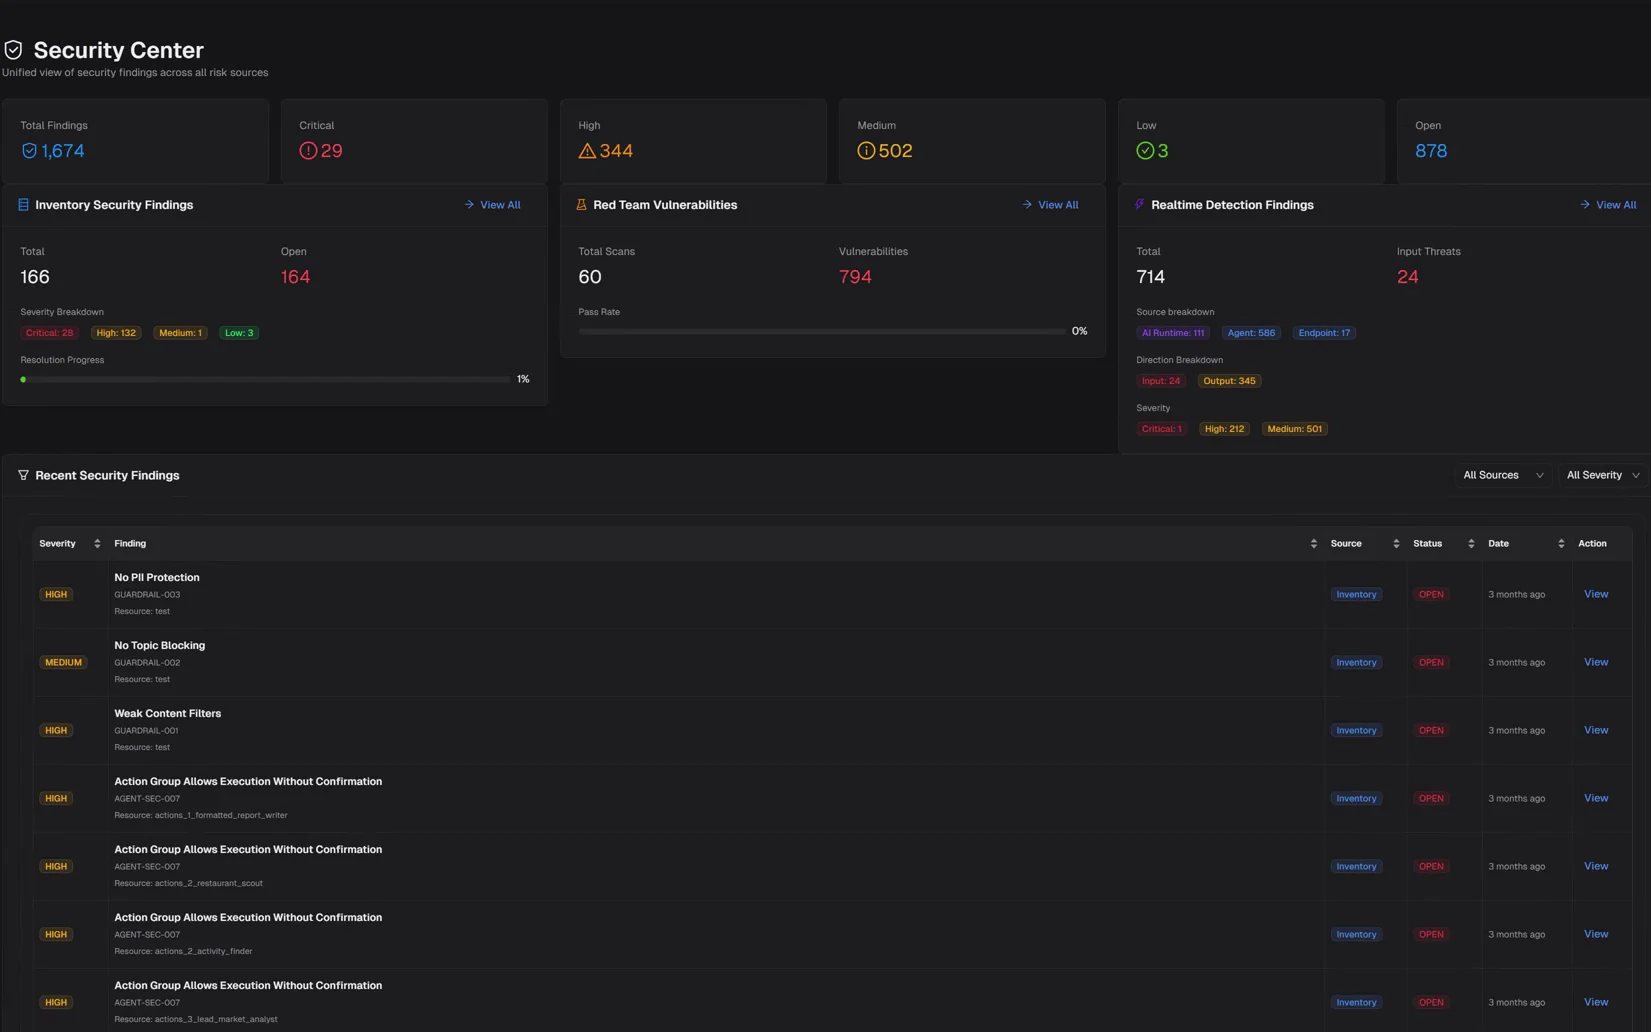The height and width of the screenshot is (1032, 1651).
Task: View all Red Team Vulnerabilities
Action: (x=1050, y=205)
